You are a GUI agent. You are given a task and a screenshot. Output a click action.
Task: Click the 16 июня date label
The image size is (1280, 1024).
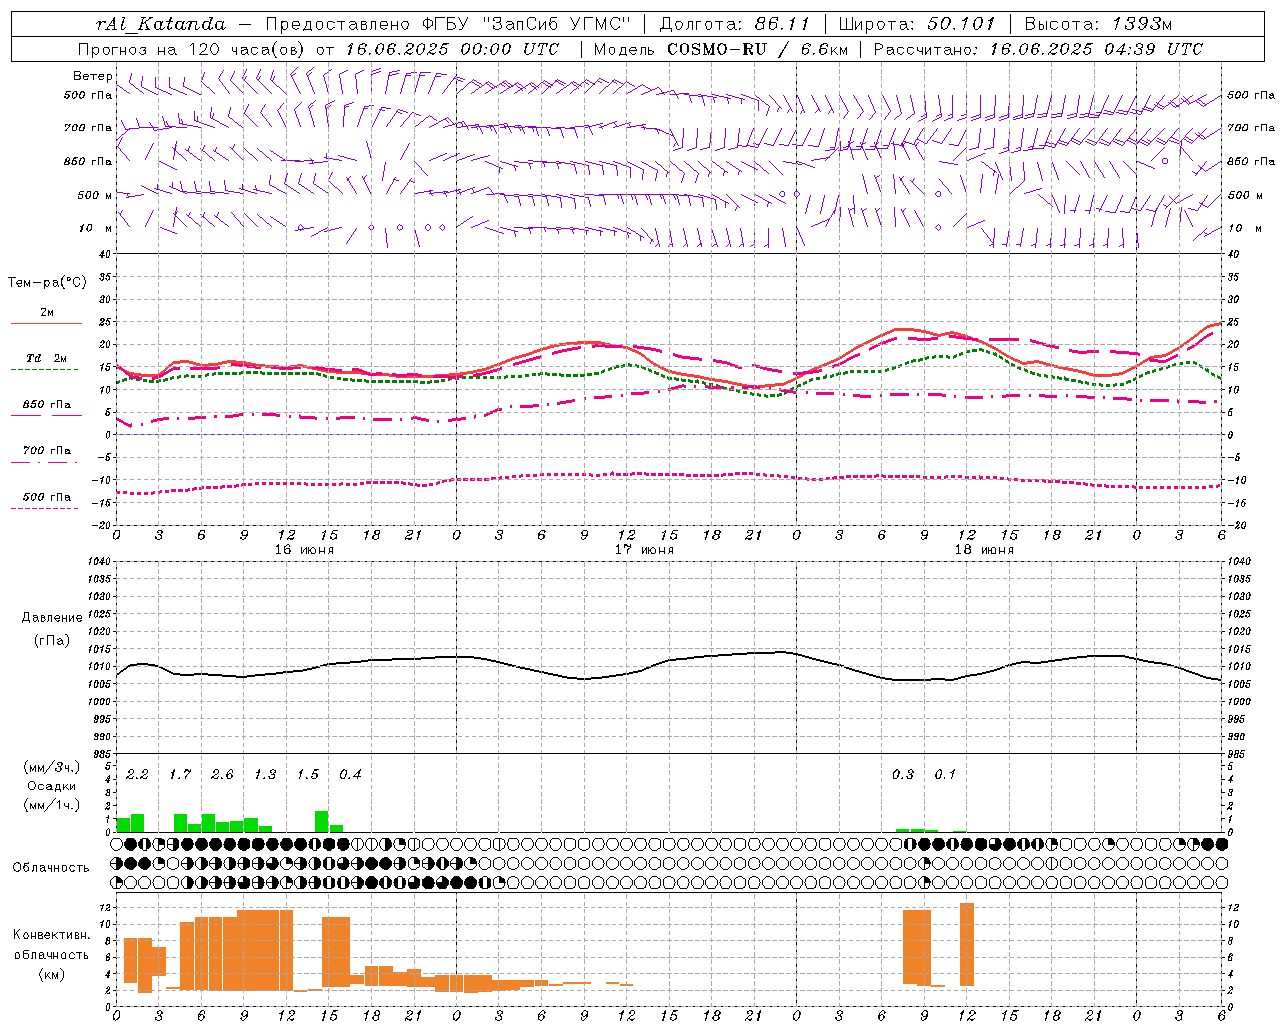[304, 550]
